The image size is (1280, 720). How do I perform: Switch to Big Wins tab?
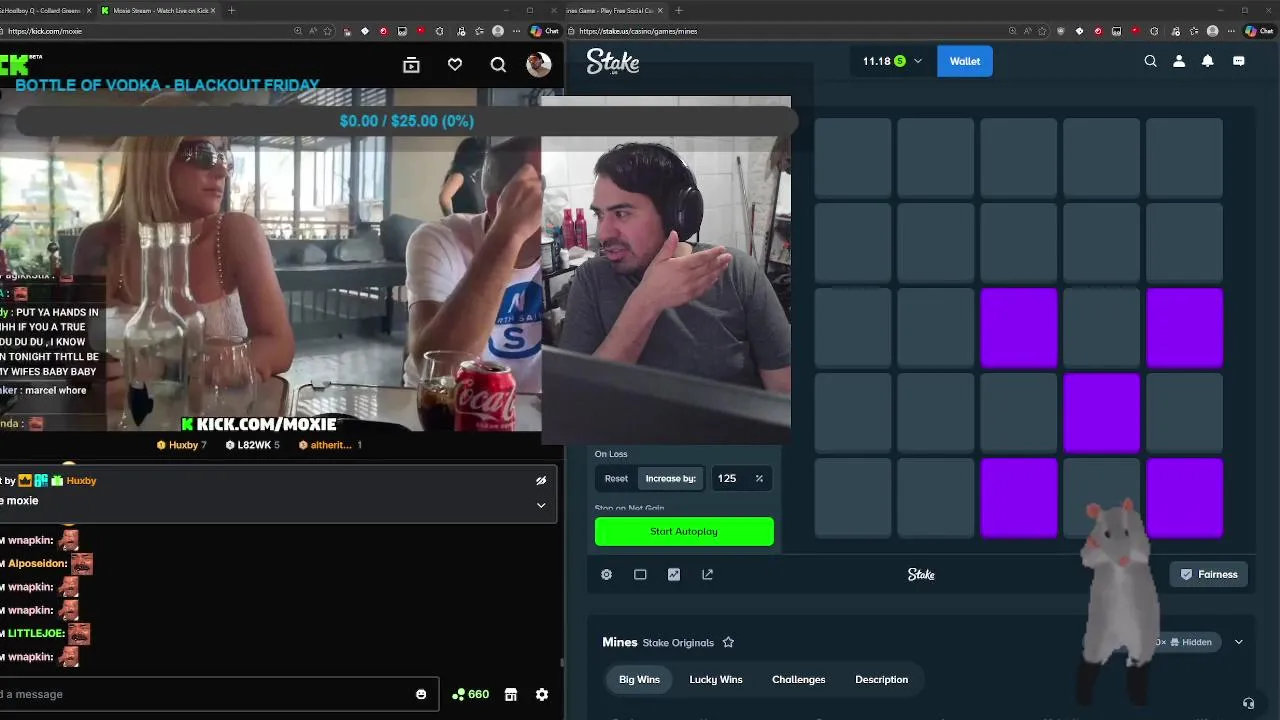639,680
